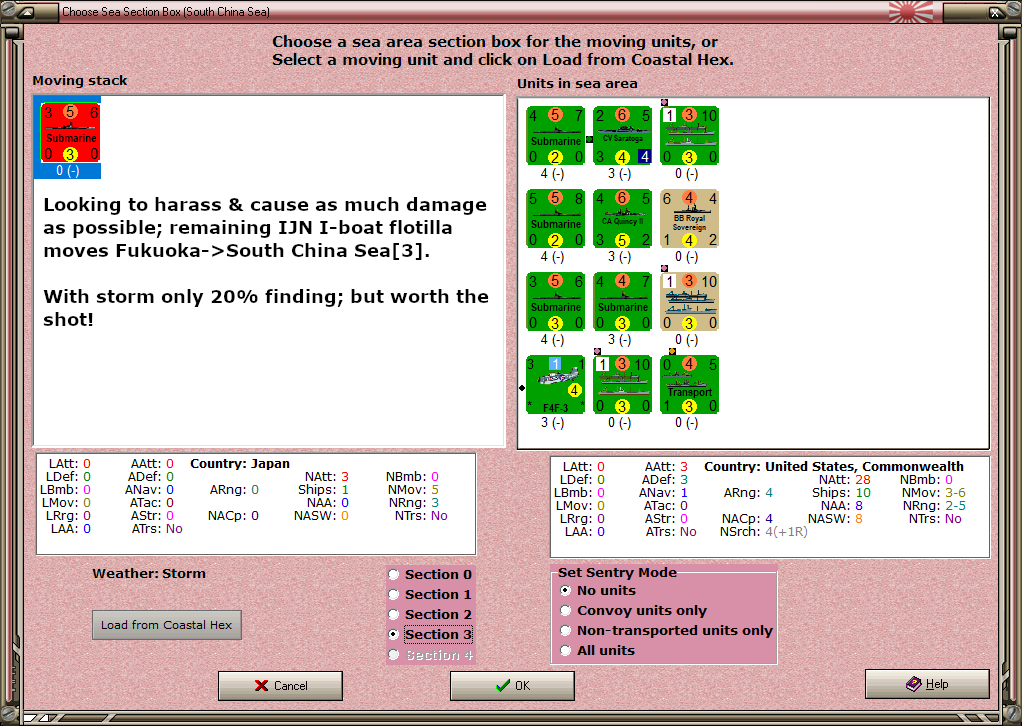The image size is (1022, 726).
Task: Select the CA Quincy II cruiser counter
Action: 622,219
